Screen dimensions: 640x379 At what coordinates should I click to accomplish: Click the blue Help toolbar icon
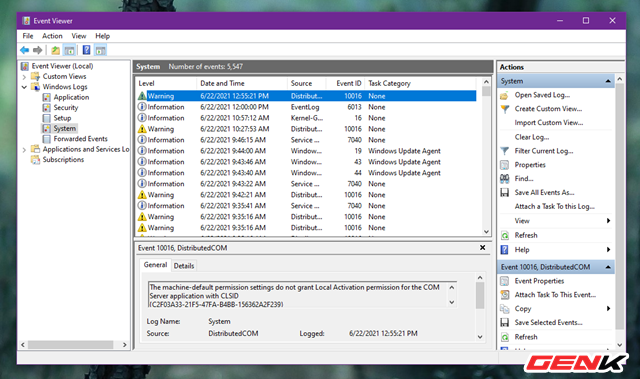pos(87,50)
